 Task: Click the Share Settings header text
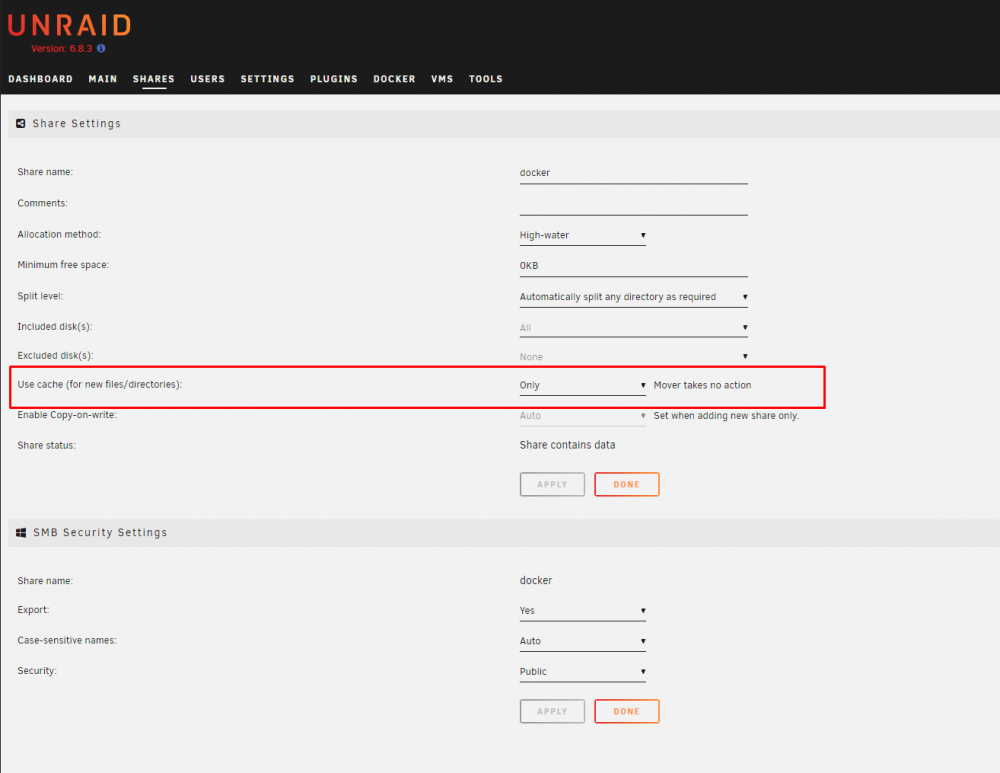(77, 124)
